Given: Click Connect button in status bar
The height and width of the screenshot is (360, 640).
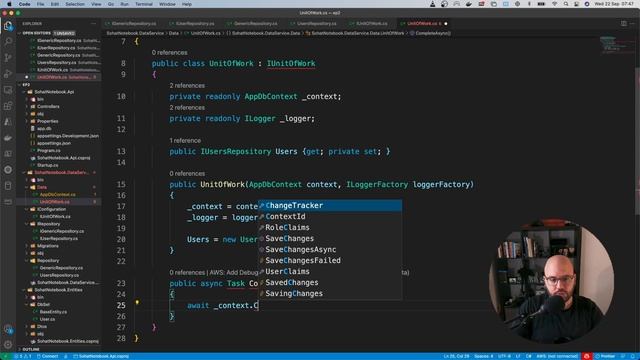Looking at the screenshot, I should [48, 356].
